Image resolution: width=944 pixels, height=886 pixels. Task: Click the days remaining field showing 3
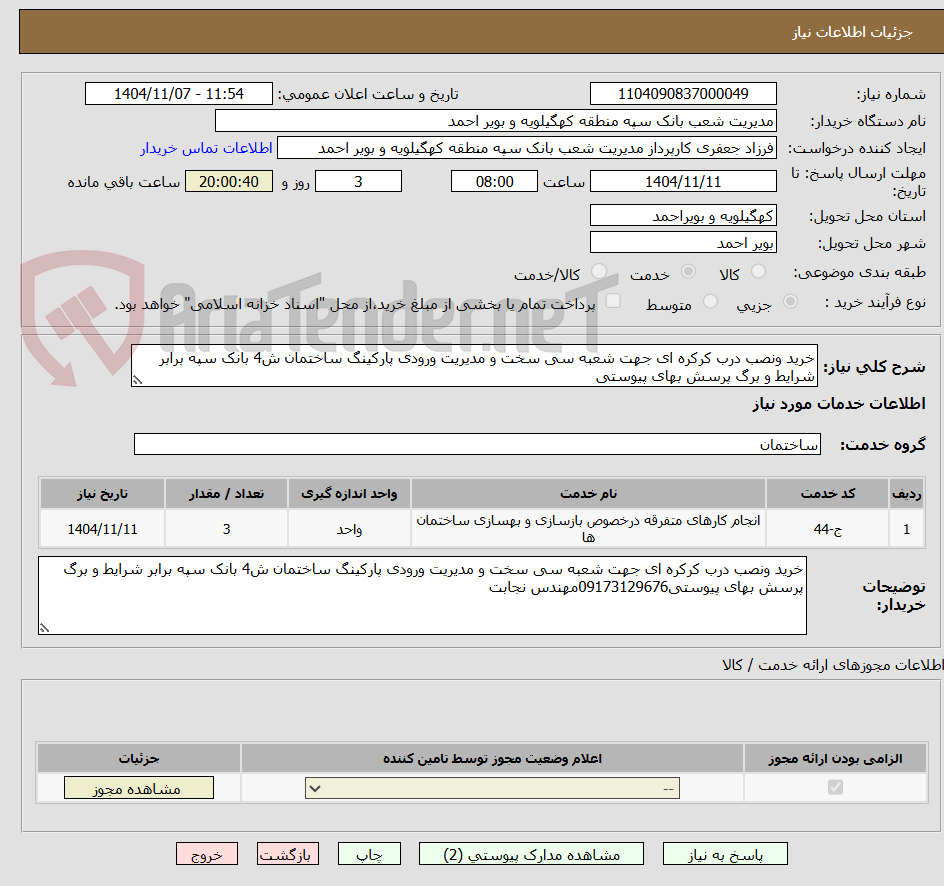358,181
